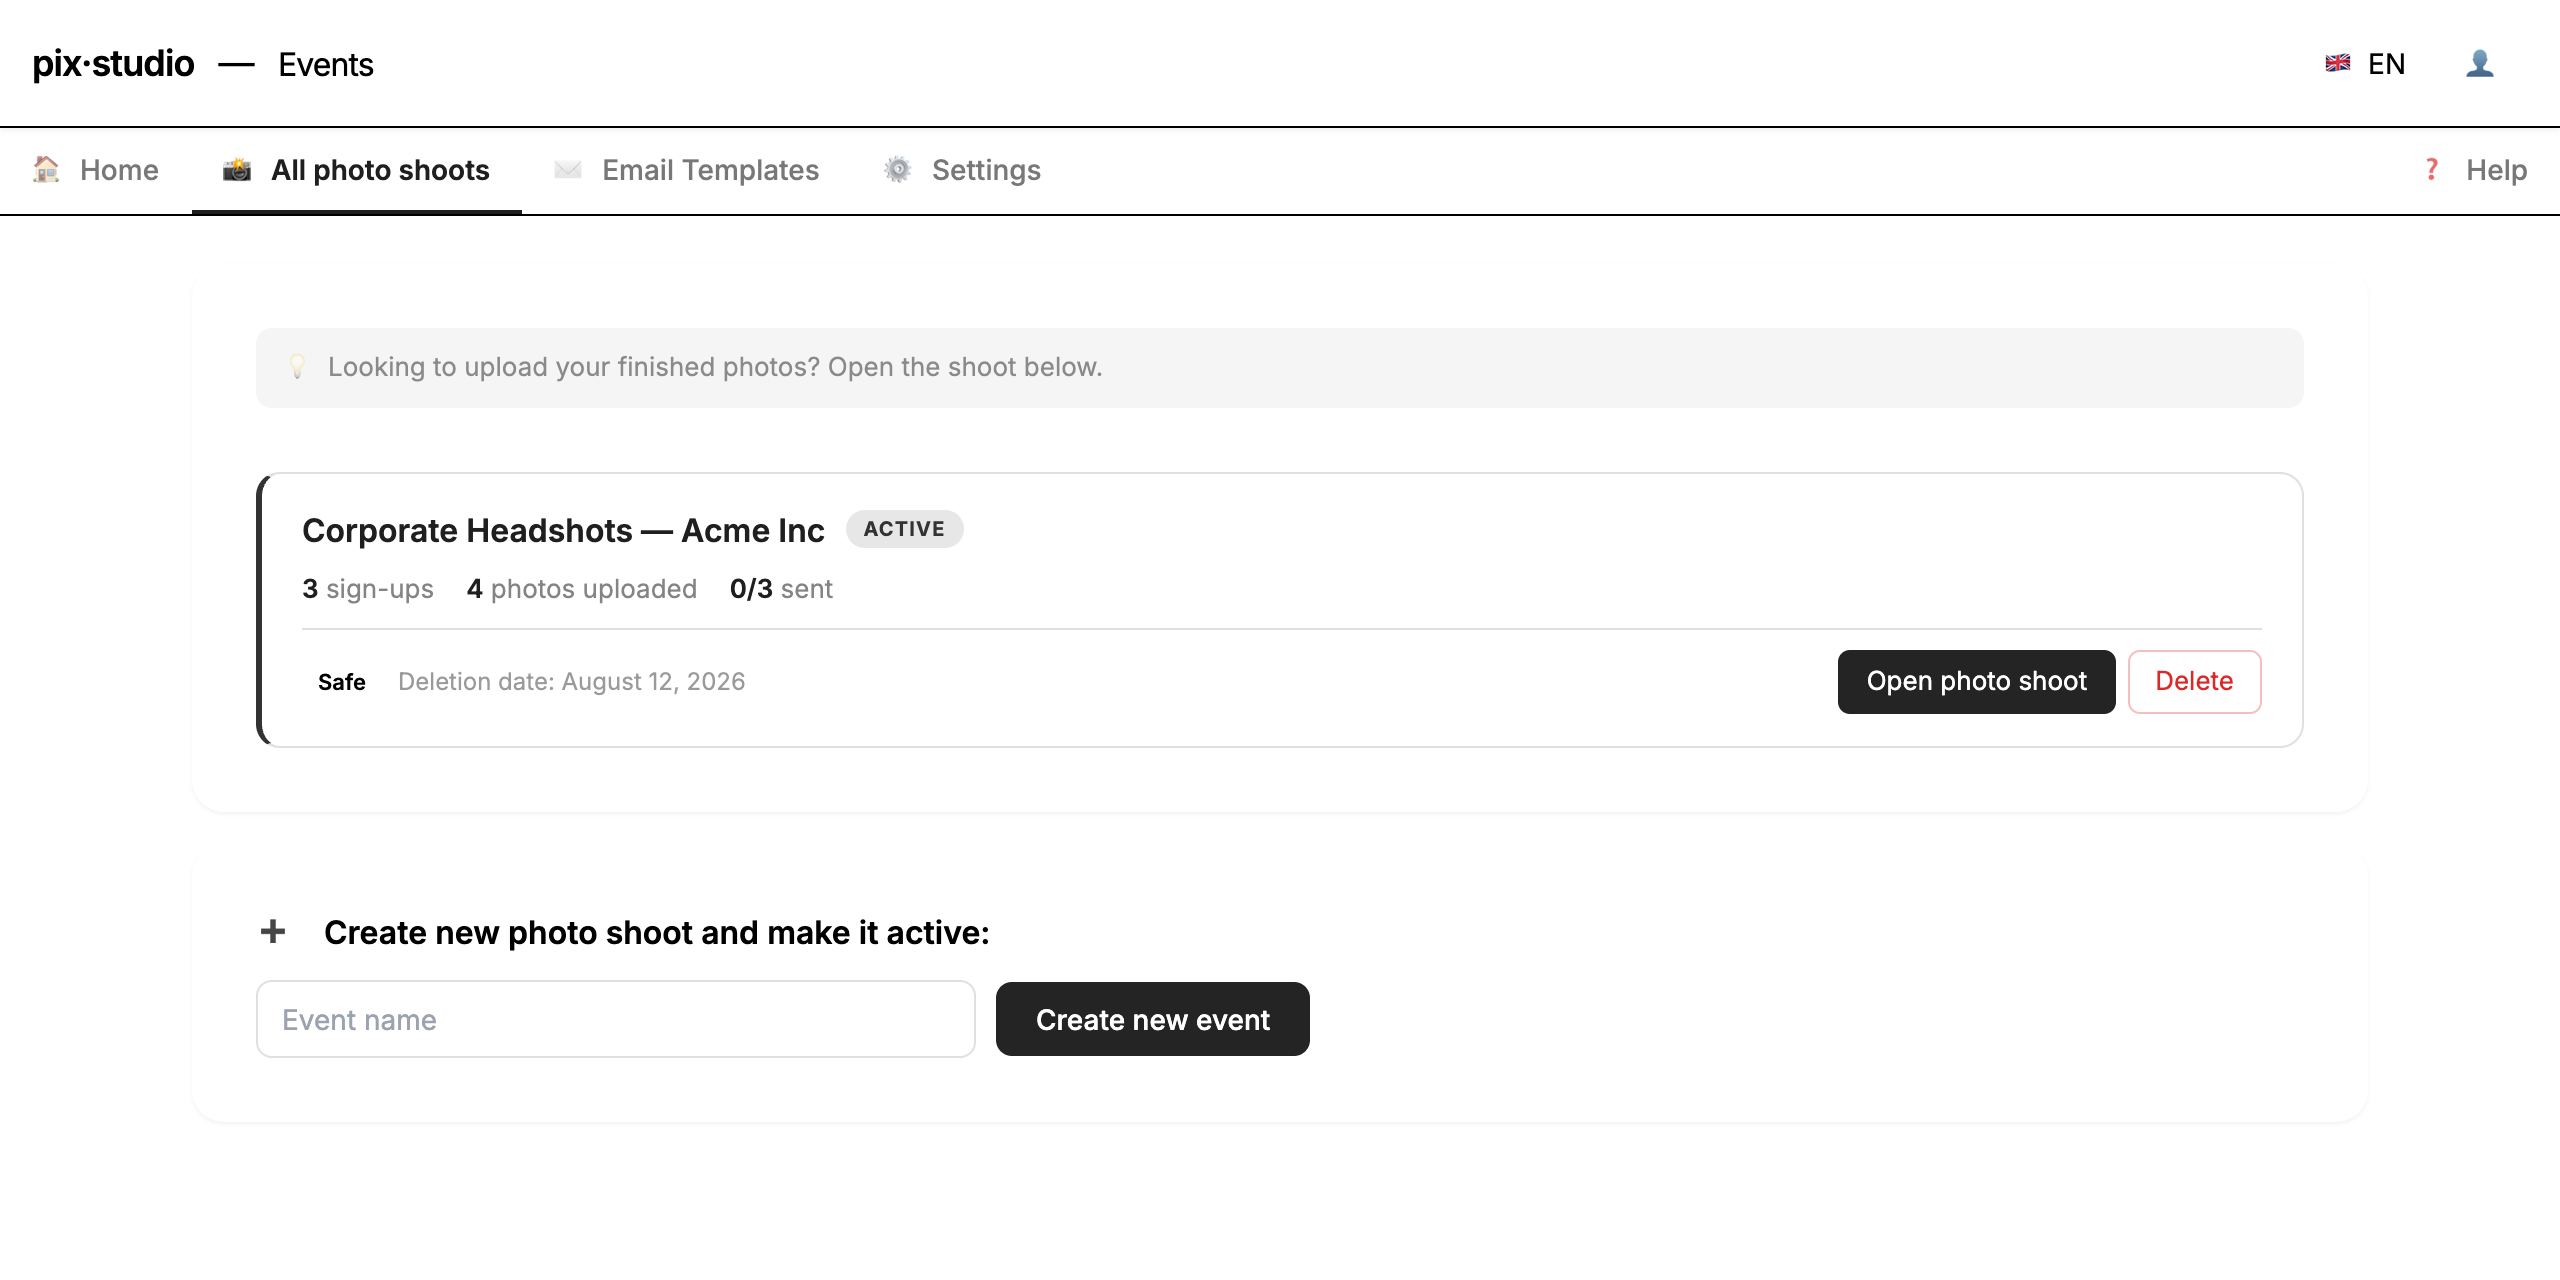
Task: Click the lightbulb tip icon
Action: (x=297, y=367)
